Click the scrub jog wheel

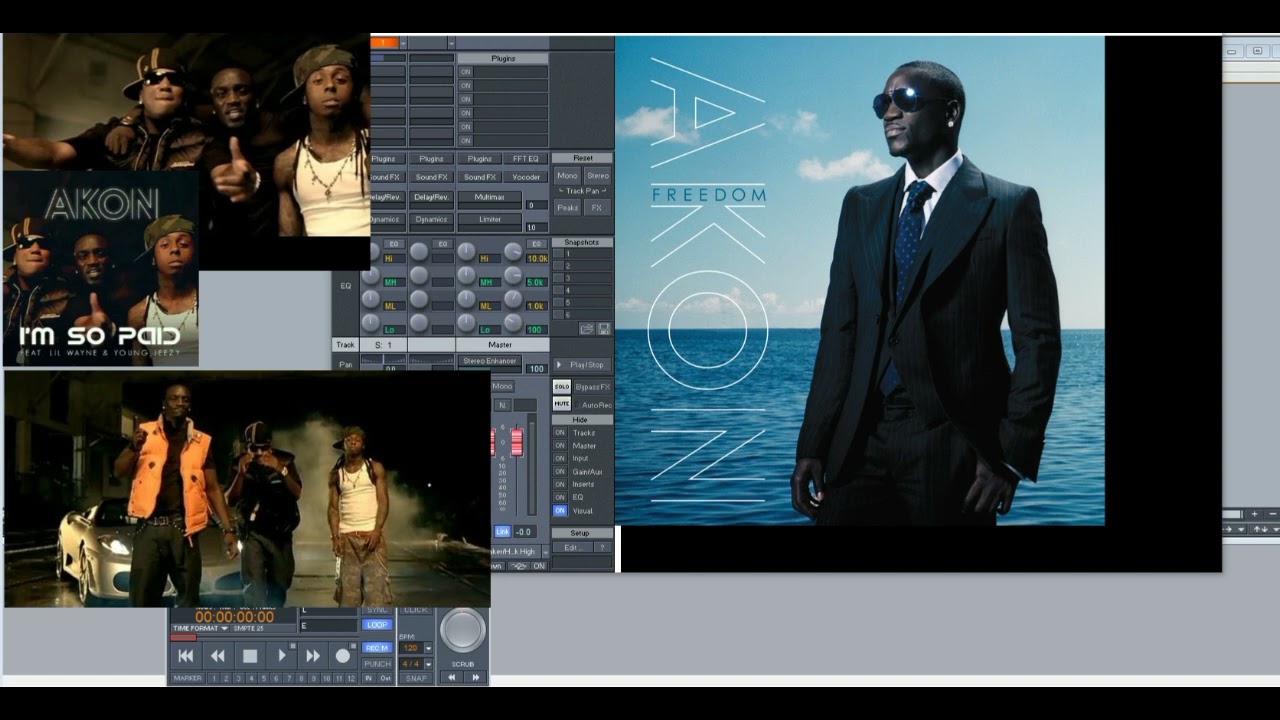coord(463,629)
